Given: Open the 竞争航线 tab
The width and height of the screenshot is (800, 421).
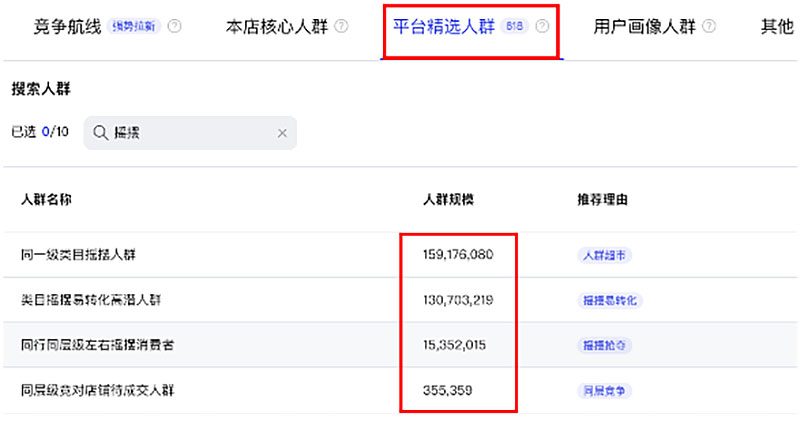Looking at the screenshot, I should pos(67,27).
